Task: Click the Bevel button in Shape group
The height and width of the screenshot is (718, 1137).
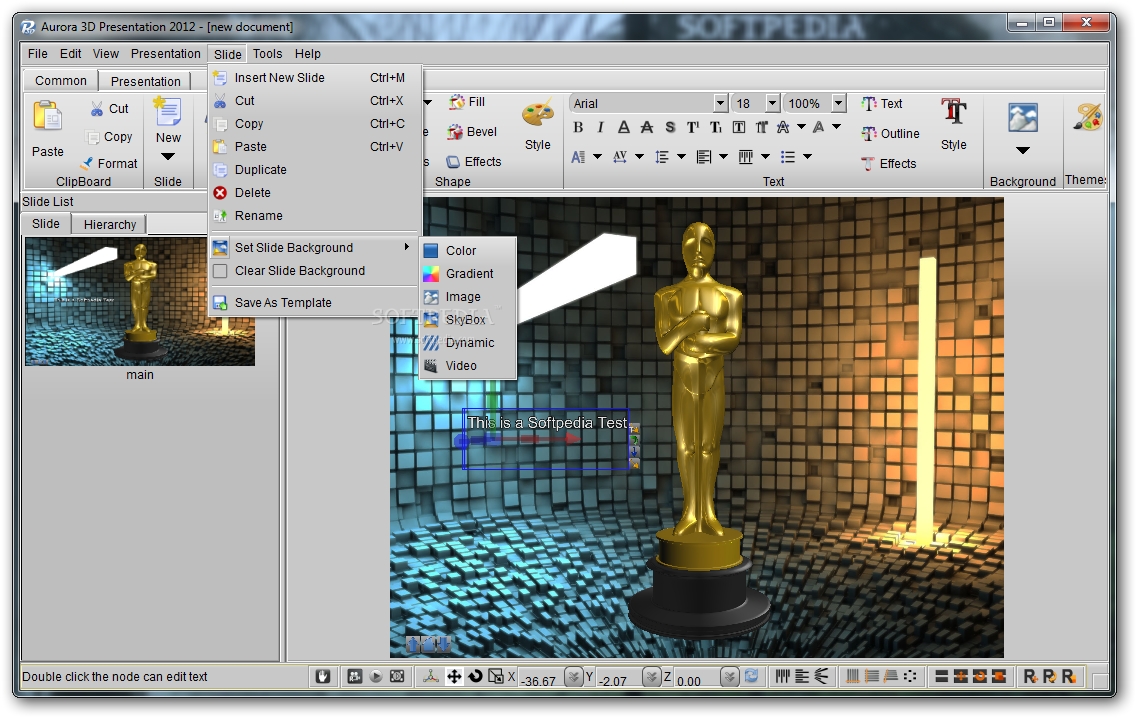Action: click(472, 132)
